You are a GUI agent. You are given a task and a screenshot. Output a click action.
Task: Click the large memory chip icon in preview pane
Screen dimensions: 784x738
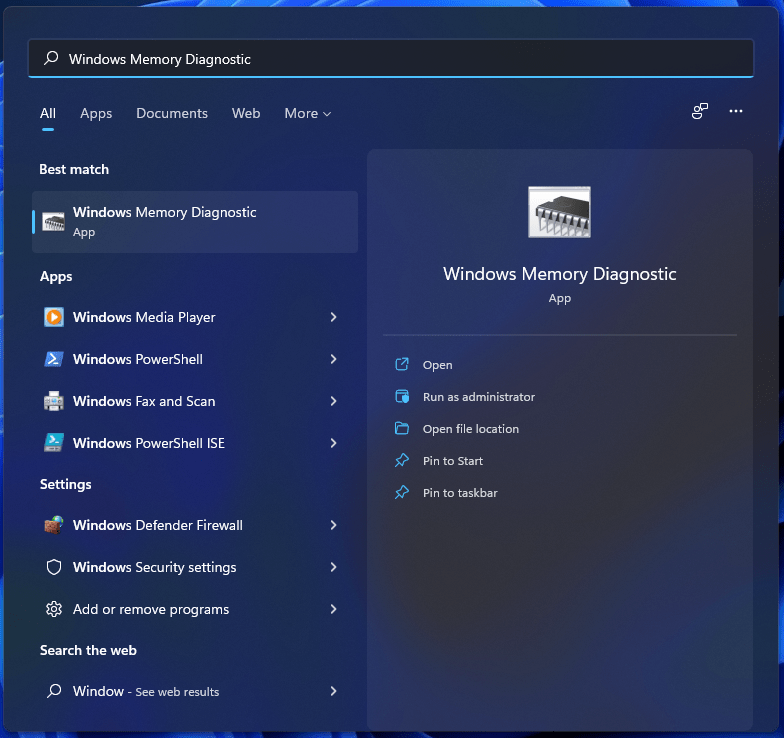[559, 212]
